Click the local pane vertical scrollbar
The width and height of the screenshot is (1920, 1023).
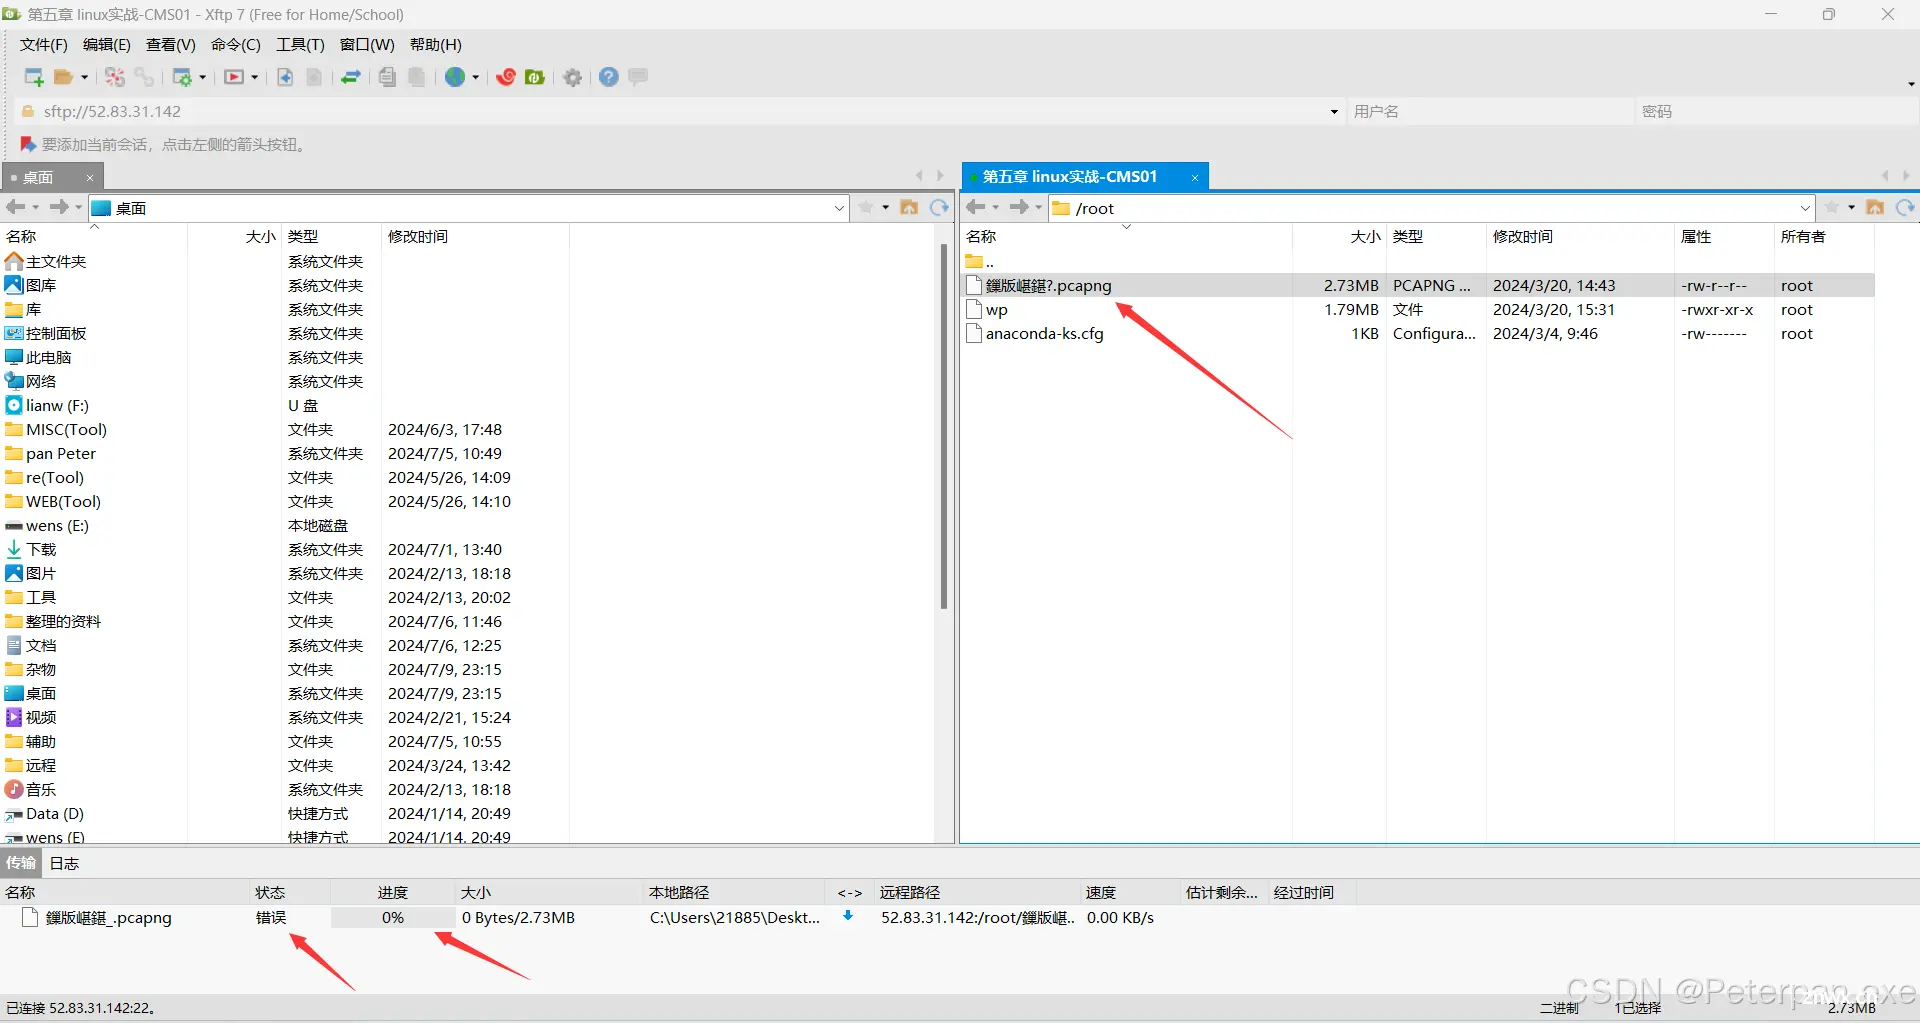coord(943,427)
